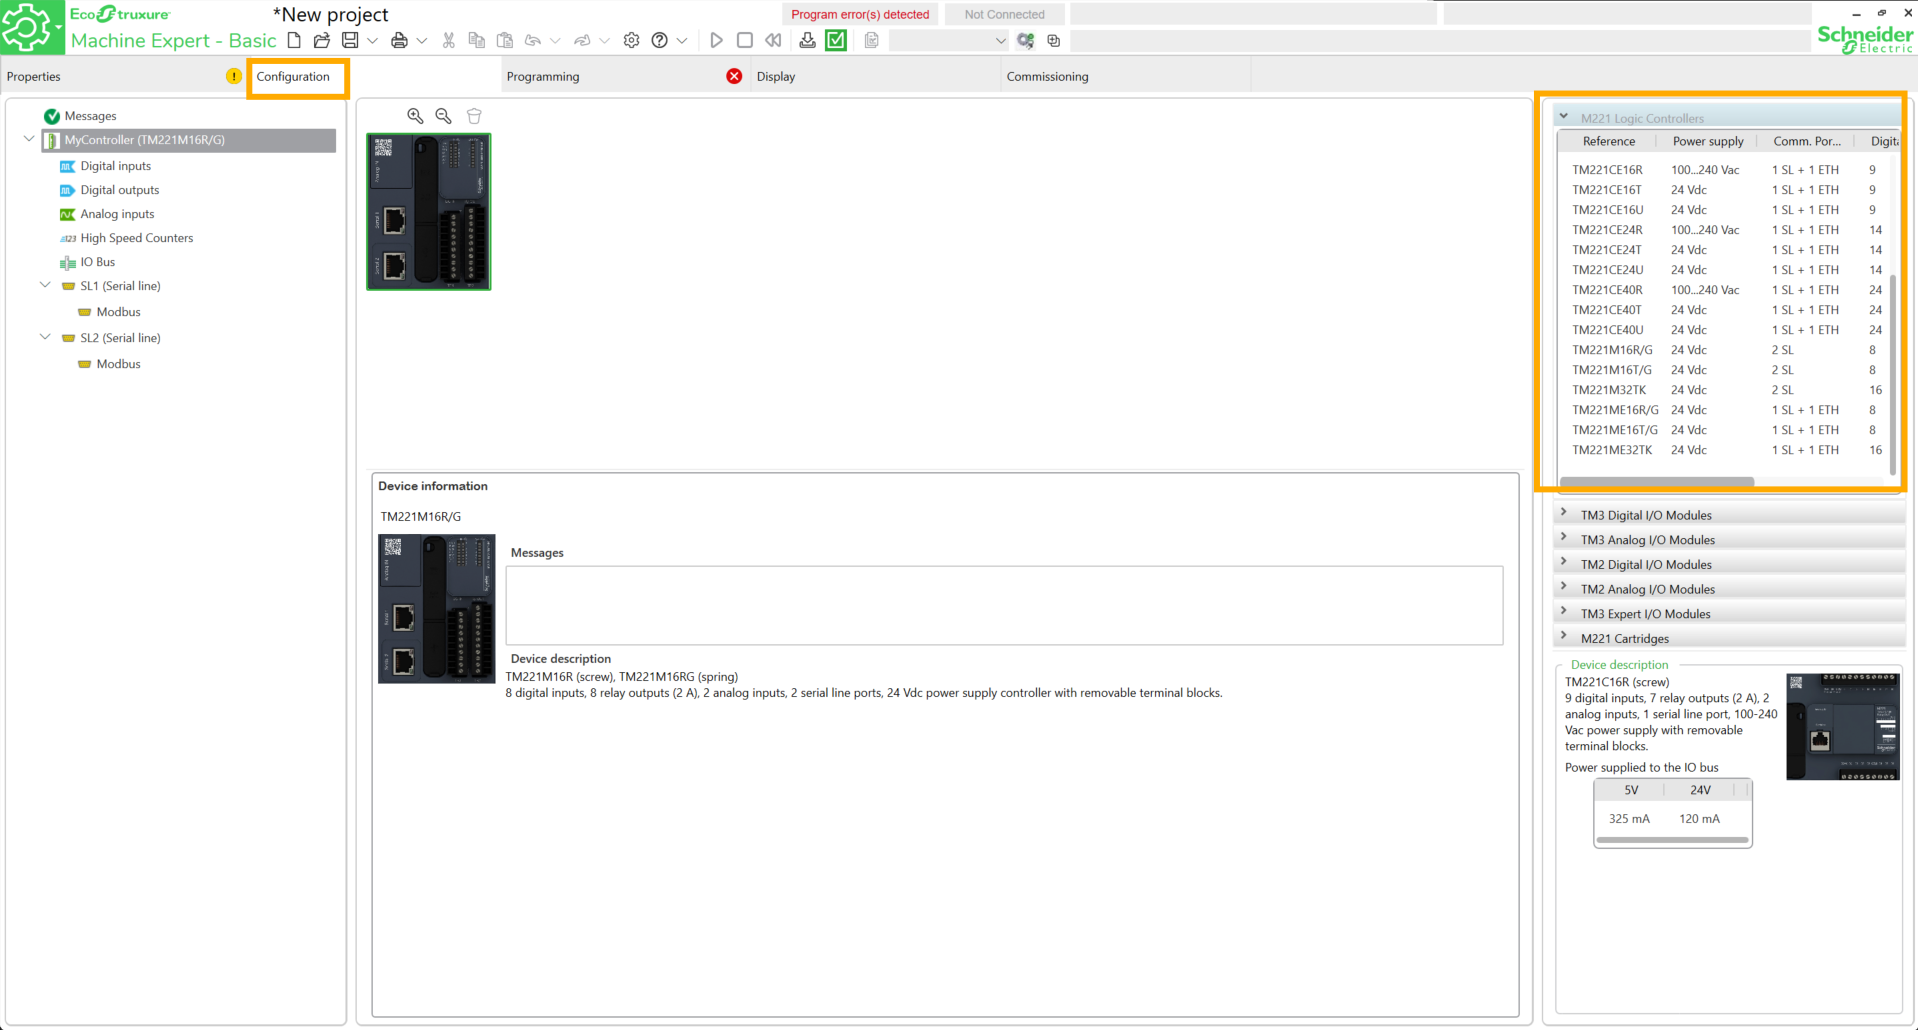This screenshot has width=1918, height=1030.
Task: Open the Commissioning tab
Action: (x=1047, y=76)
